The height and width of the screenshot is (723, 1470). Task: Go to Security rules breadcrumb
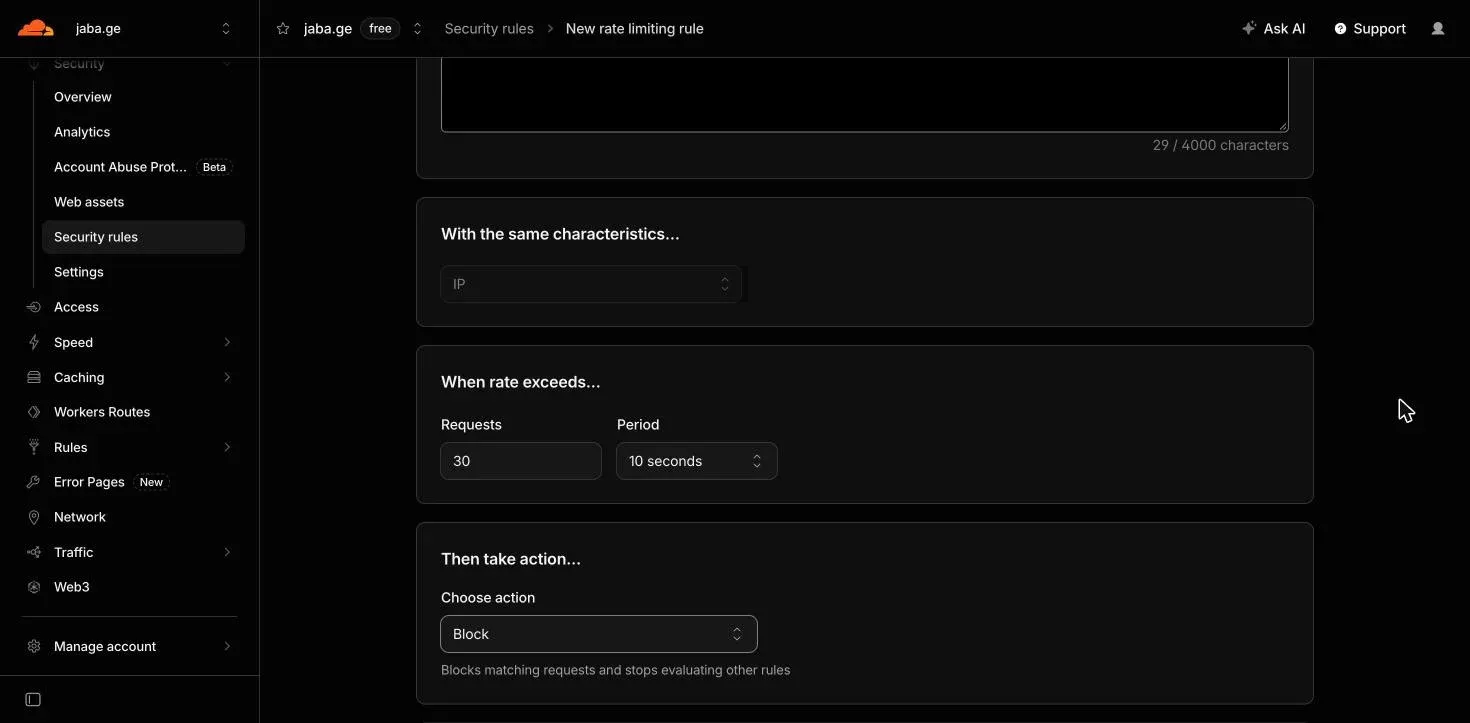coord(489,29)
